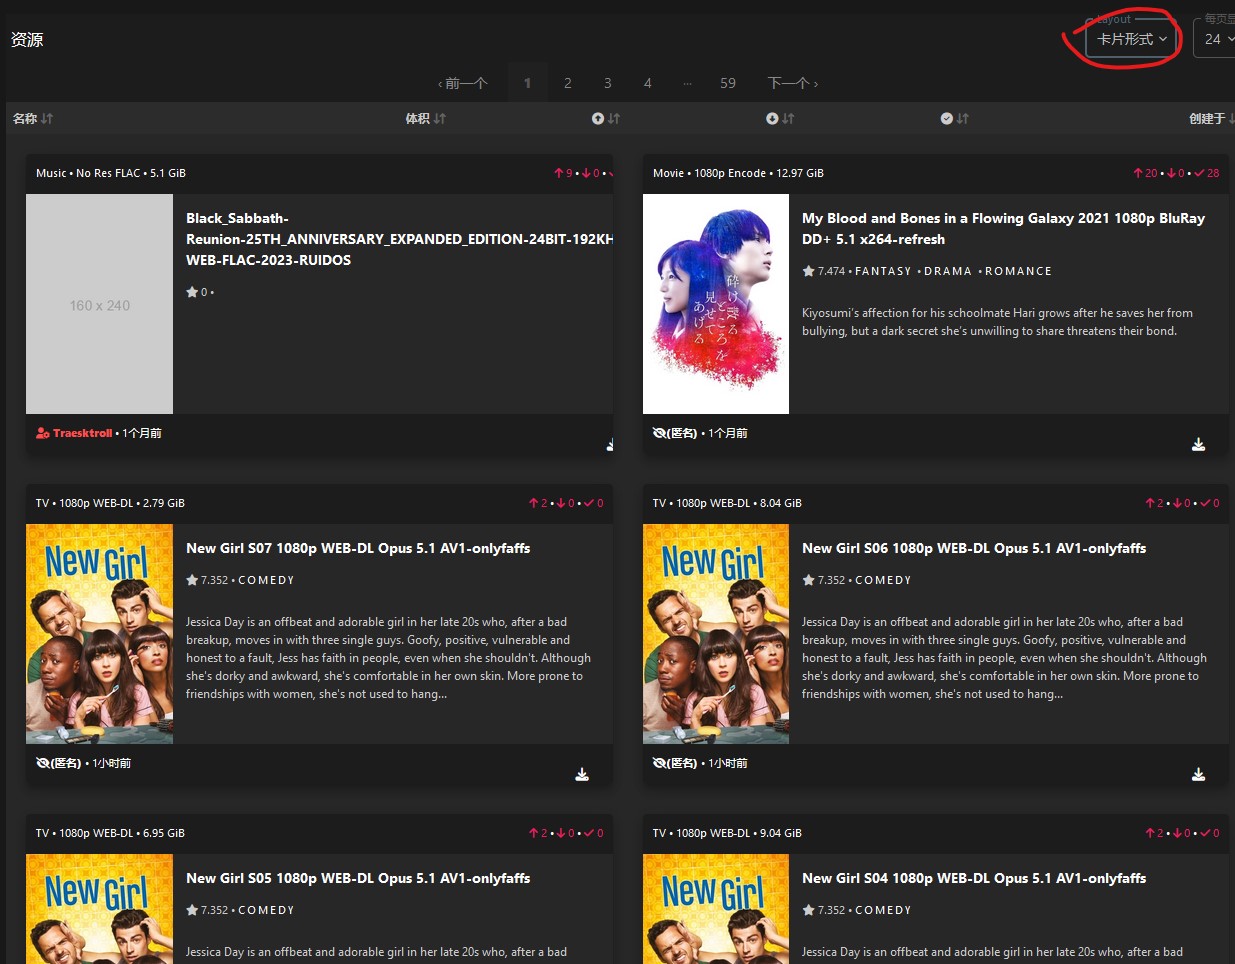This screenshot has width=1235, height=964.
Task: Click ROMANCE genre tag
Action: click(x=1018, y=271)
